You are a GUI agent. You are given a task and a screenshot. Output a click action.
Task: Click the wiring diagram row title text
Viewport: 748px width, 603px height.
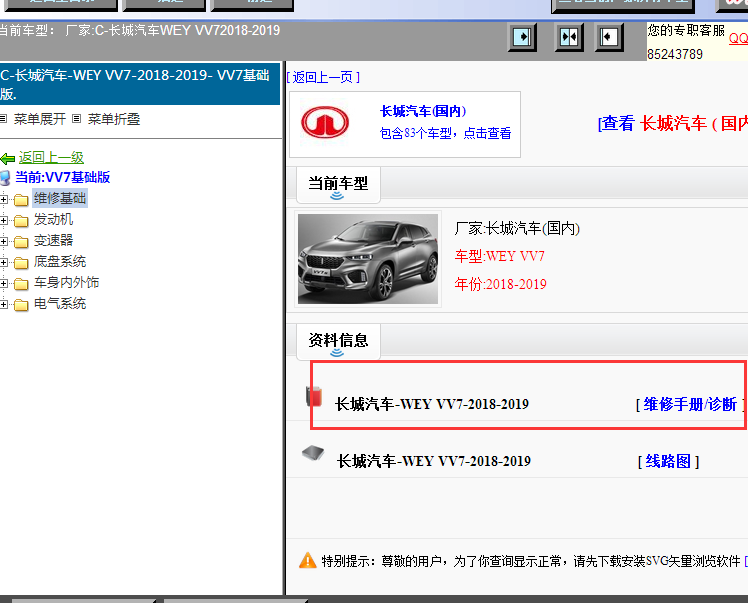click(434, 461)
